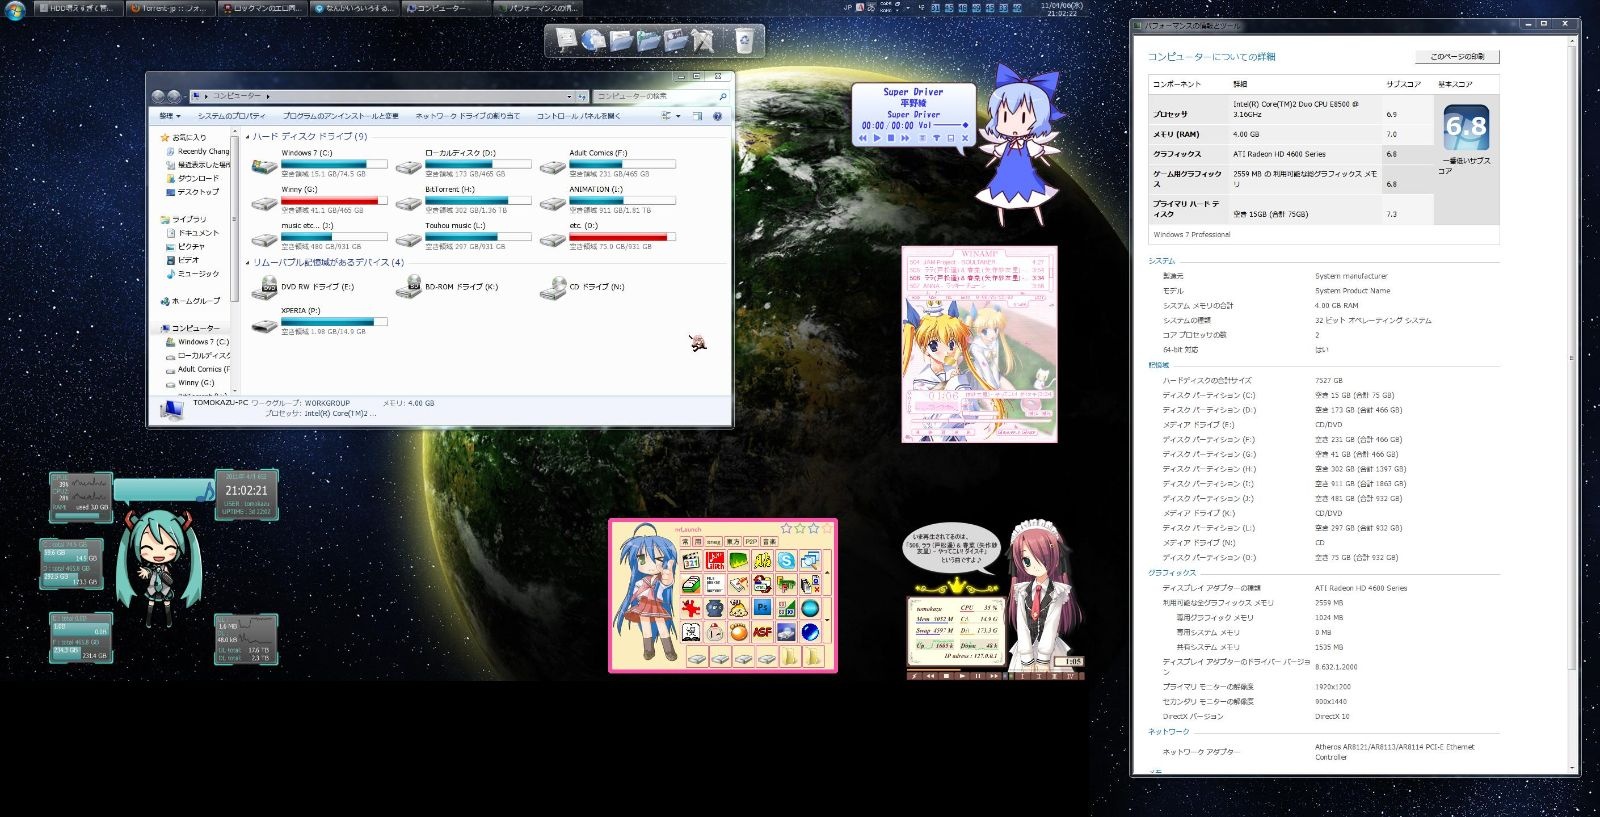Click the JP language indicator in taskbar
The width and height of the screenshot is (1600, 817).
847,7
